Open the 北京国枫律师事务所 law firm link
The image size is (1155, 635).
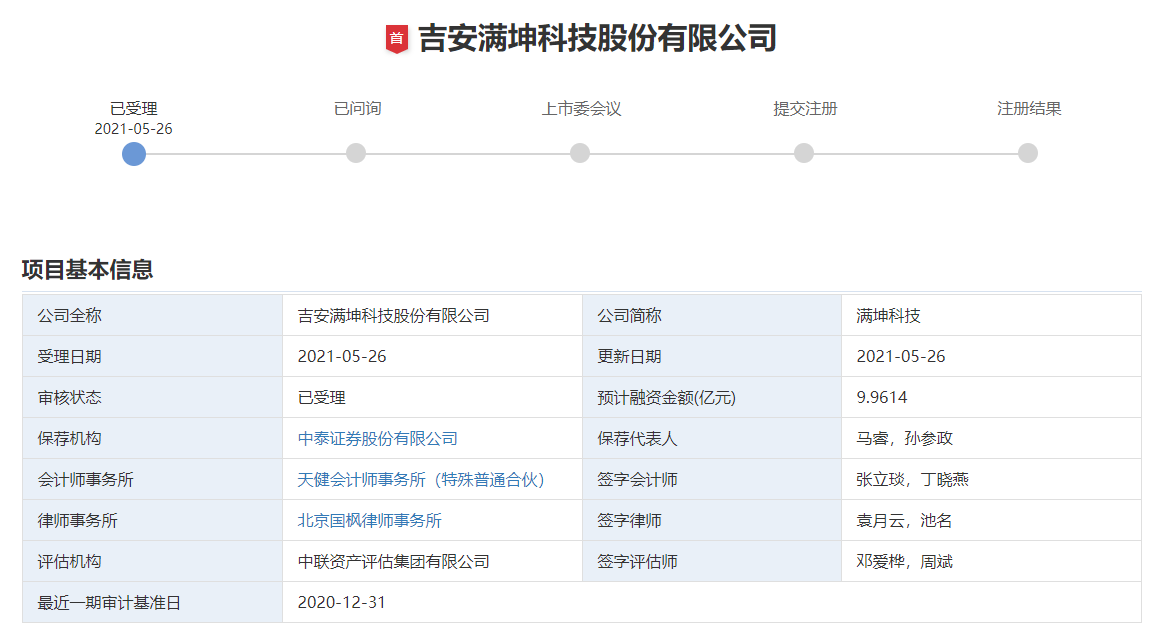click(x=369, y=521)
